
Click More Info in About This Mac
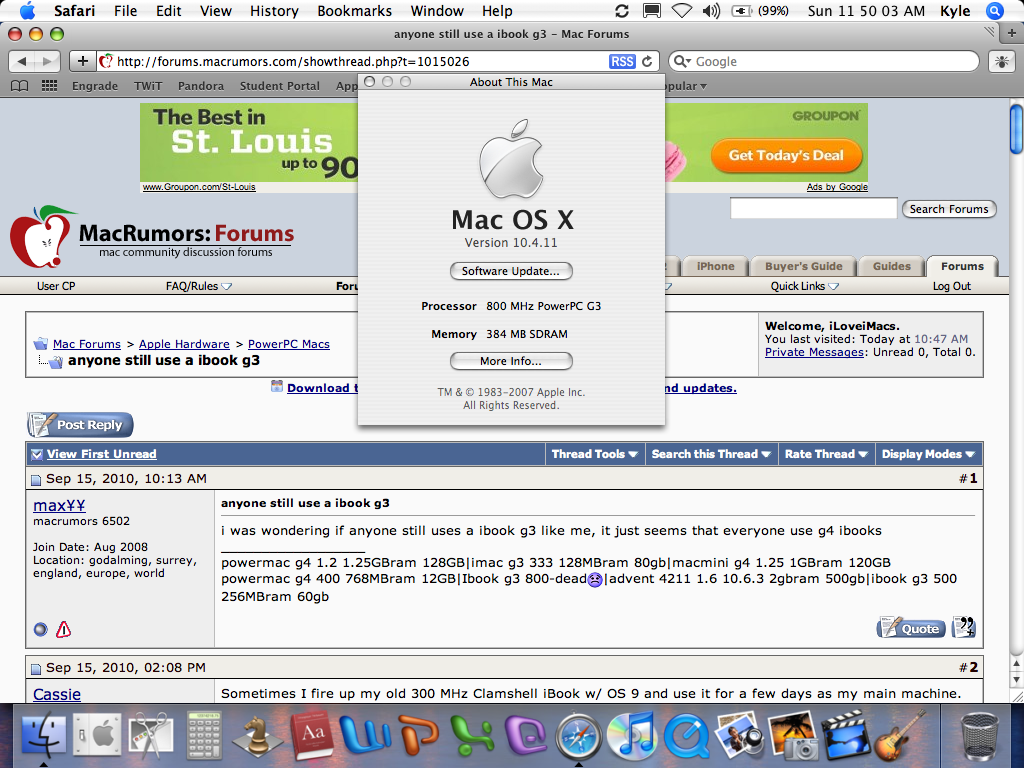[x=511, y=361]
